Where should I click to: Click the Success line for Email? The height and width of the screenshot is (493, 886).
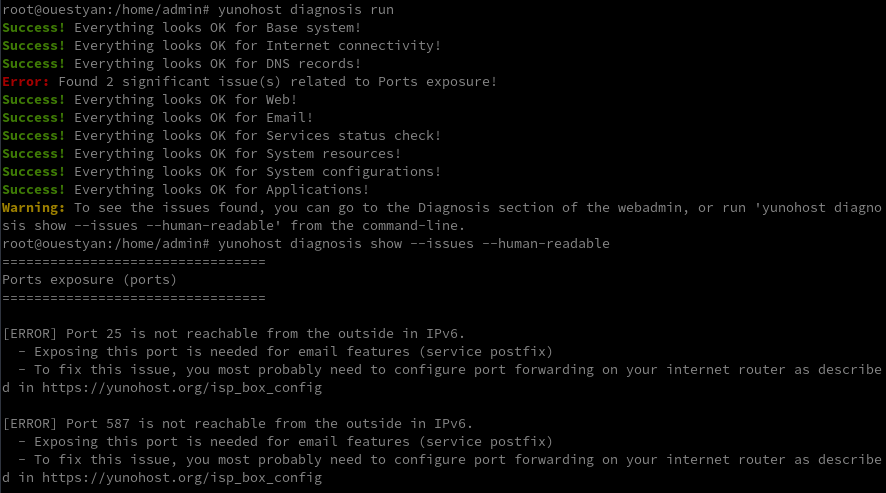[157, 118]
